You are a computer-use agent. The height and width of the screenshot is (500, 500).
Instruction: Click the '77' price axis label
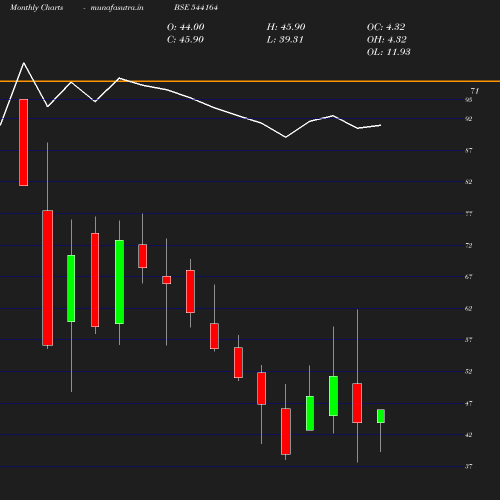pyautogui.click(x=469, y=214)
